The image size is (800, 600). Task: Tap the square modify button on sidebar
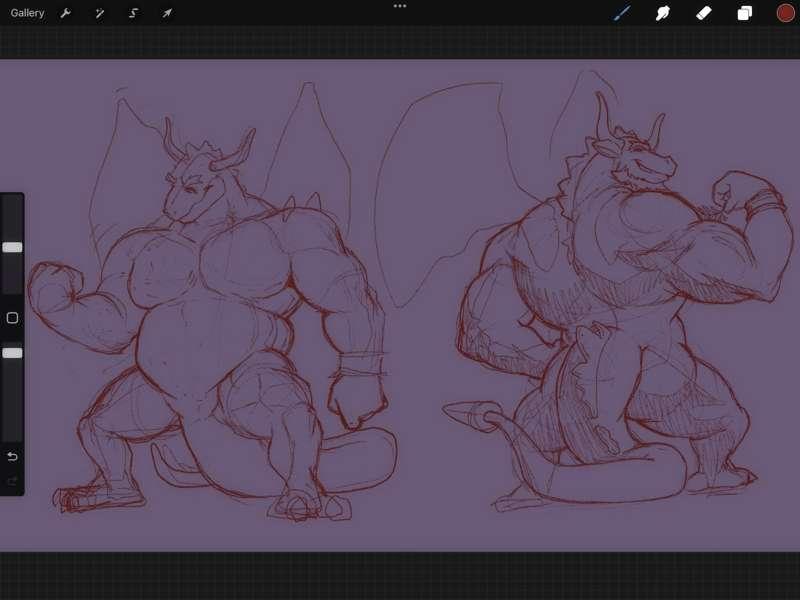[12, 318]
